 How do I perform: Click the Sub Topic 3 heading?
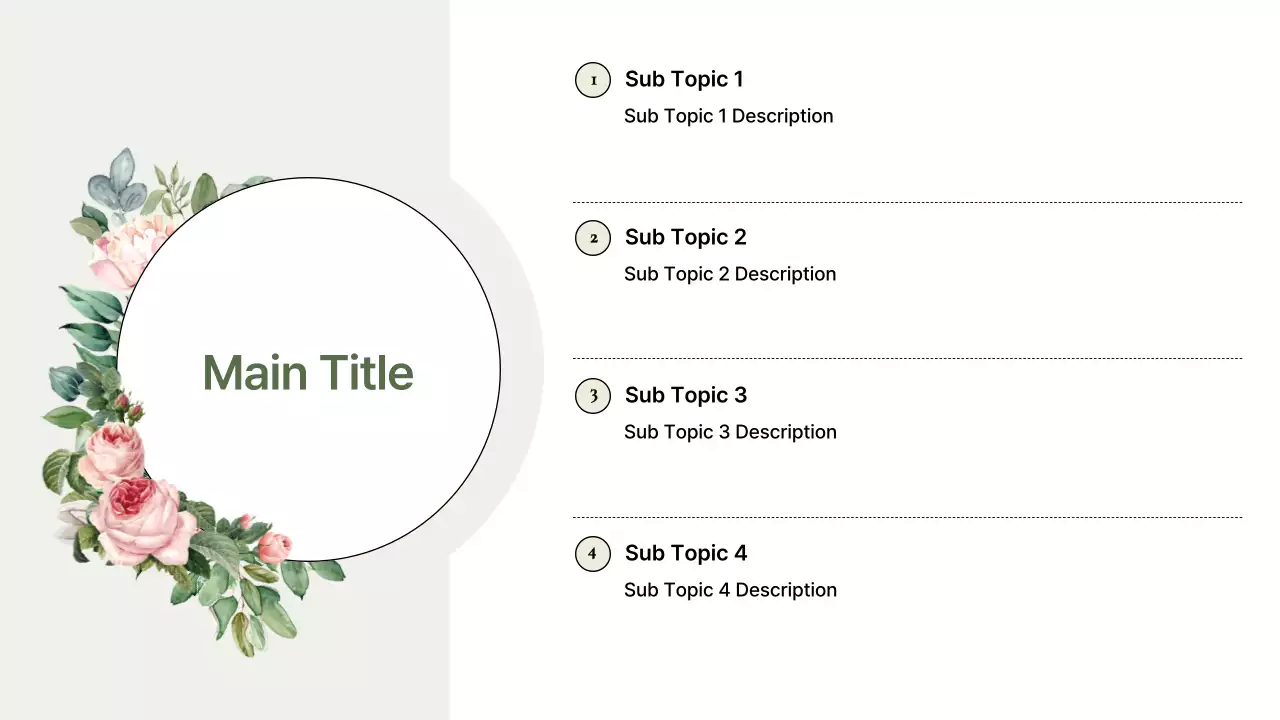(685, 395)
